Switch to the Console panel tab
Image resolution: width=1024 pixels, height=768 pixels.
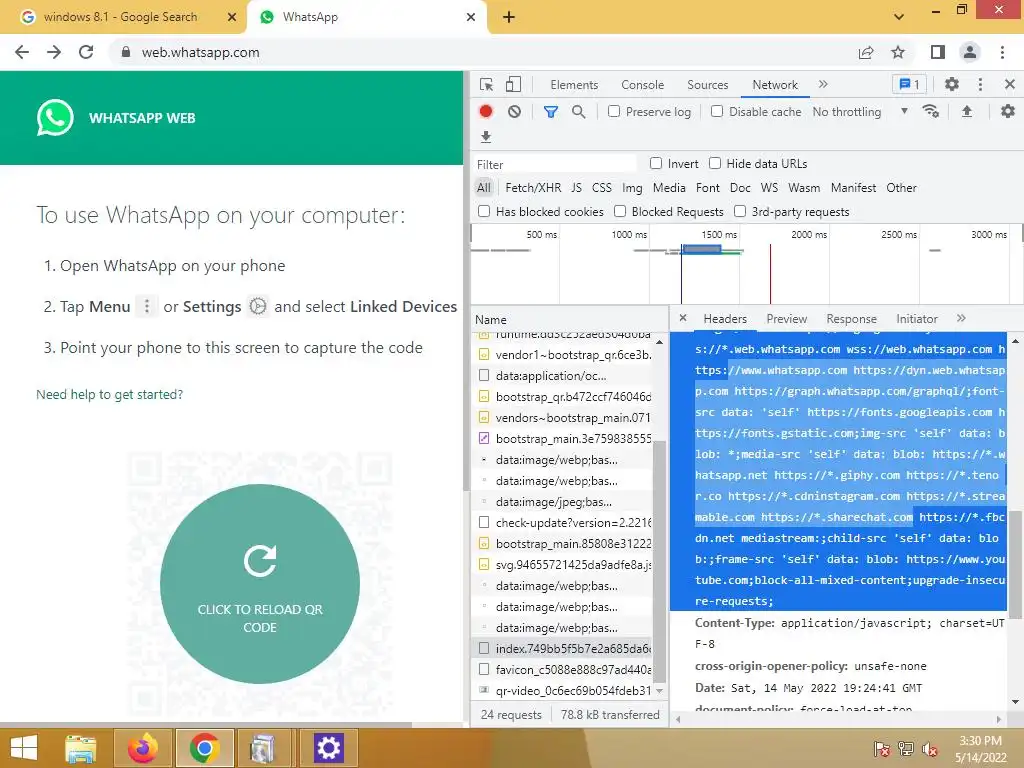click(x=643, y=85)
